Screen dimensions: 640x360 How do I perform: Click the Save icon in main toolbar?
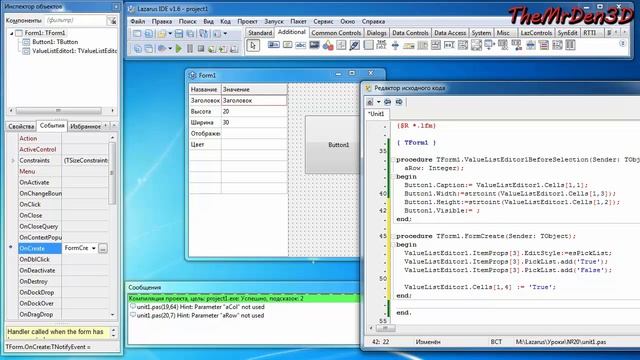tap(179, 33)
